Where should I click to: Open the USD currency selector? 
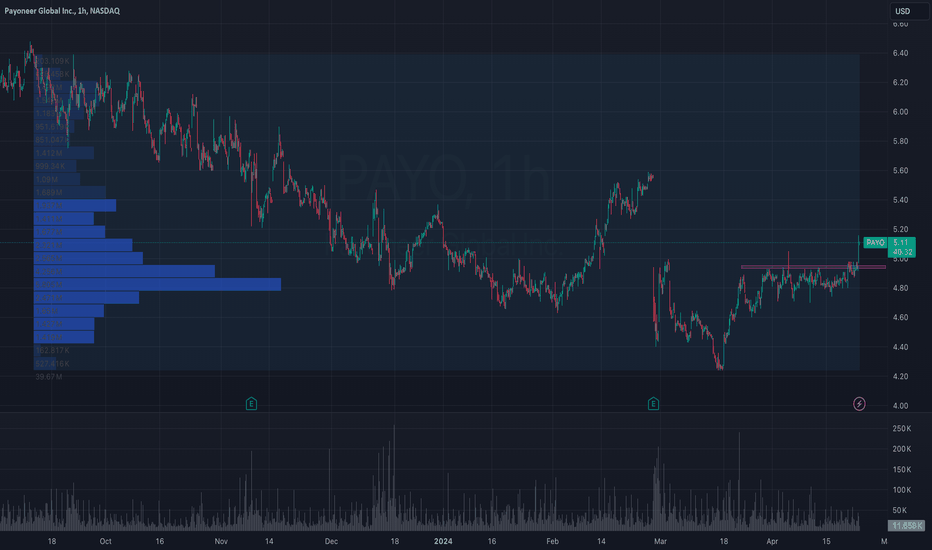[909, 11]
